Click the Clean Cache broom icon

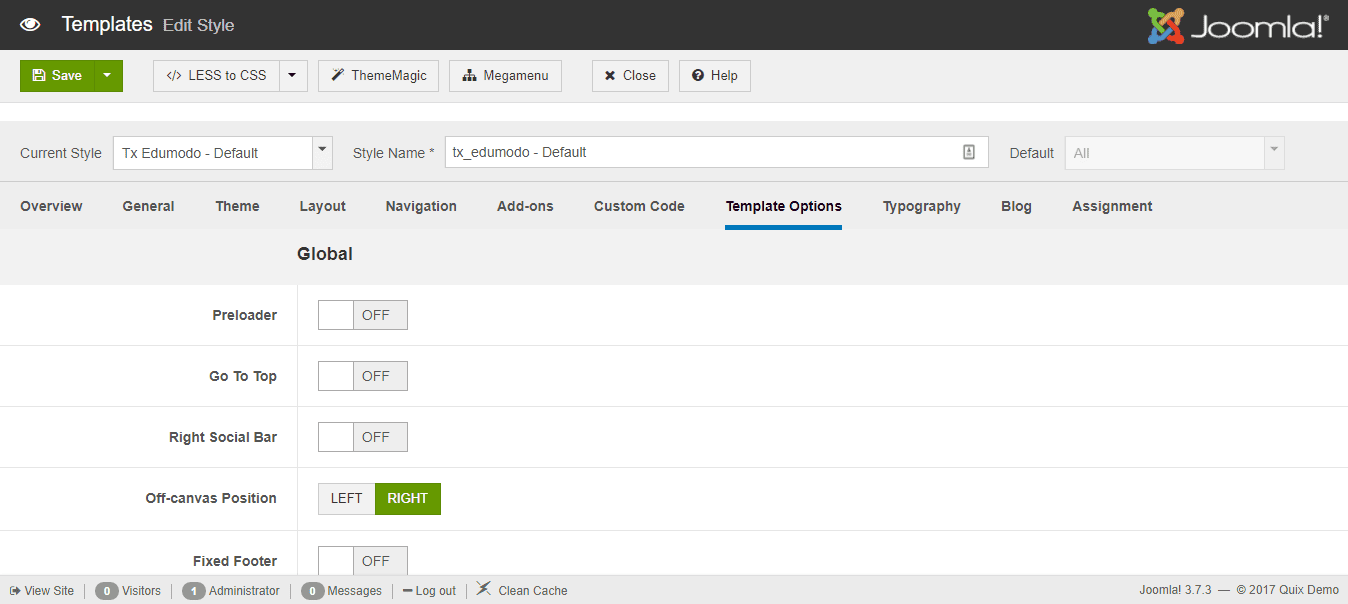coord(484,589)
